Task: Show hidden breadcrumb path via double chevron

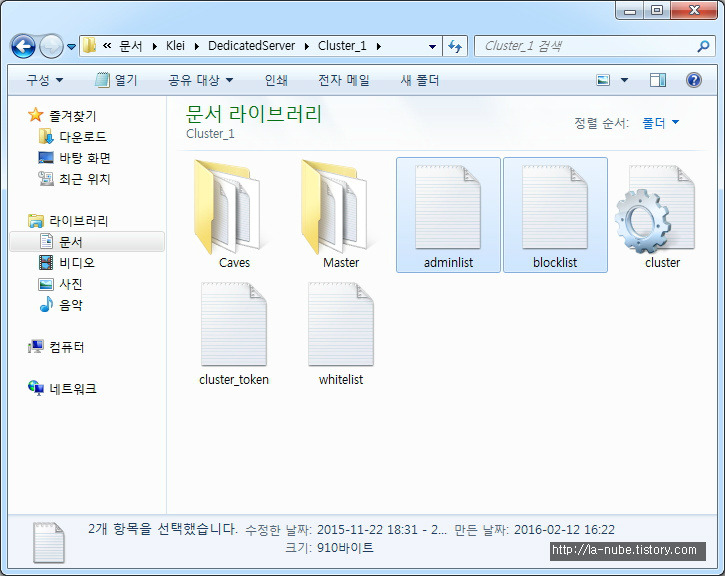Action: coord(107,45)
